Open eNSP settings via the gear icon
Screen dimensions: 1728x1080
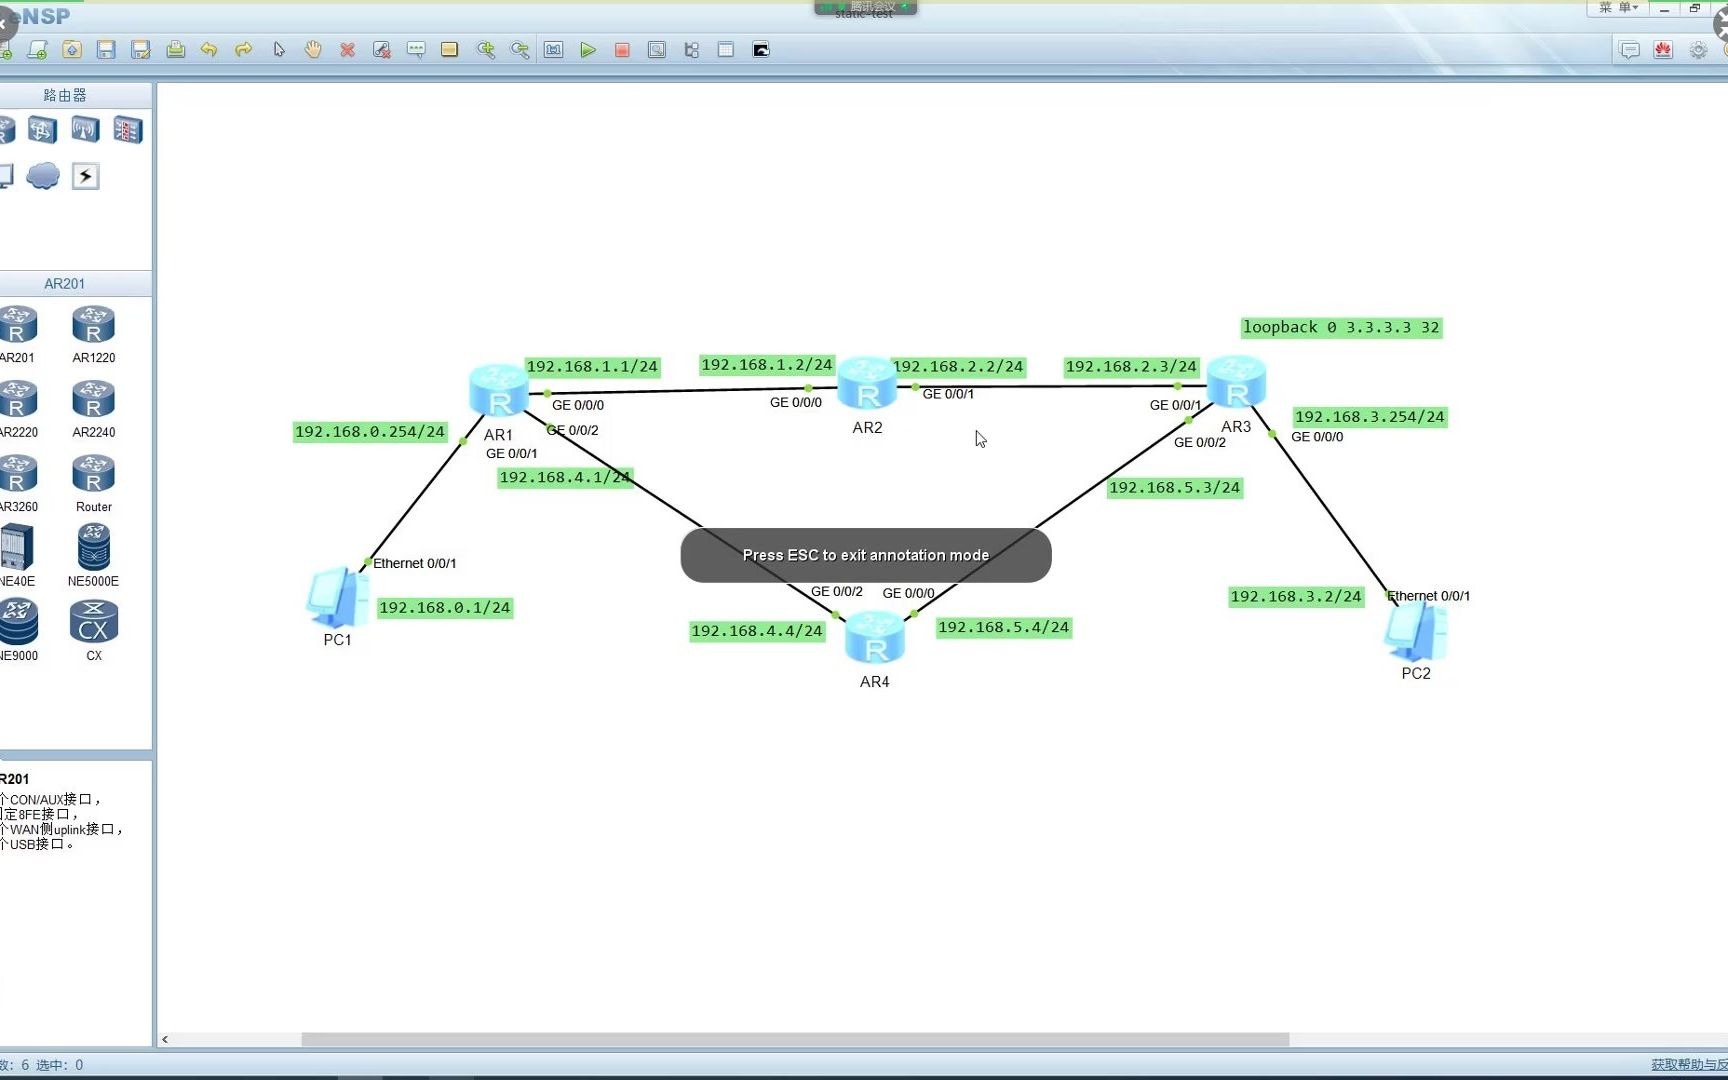1697,49
